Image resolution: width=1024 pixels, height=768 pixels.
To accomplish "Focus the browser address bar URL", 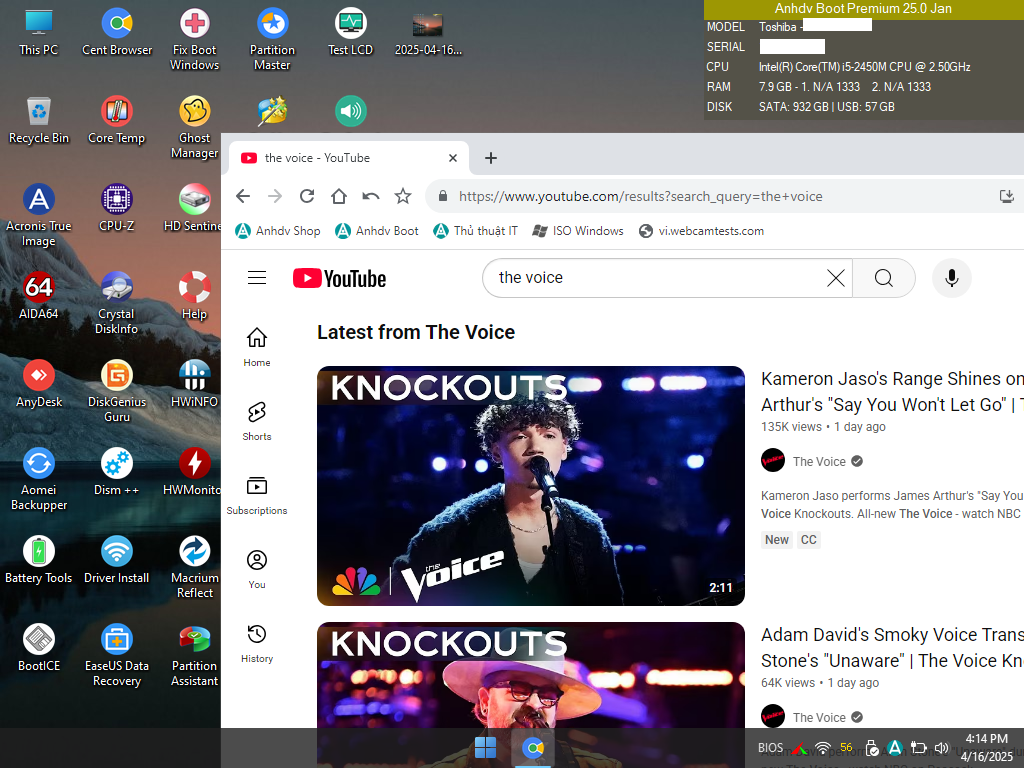I will (640, 197).
